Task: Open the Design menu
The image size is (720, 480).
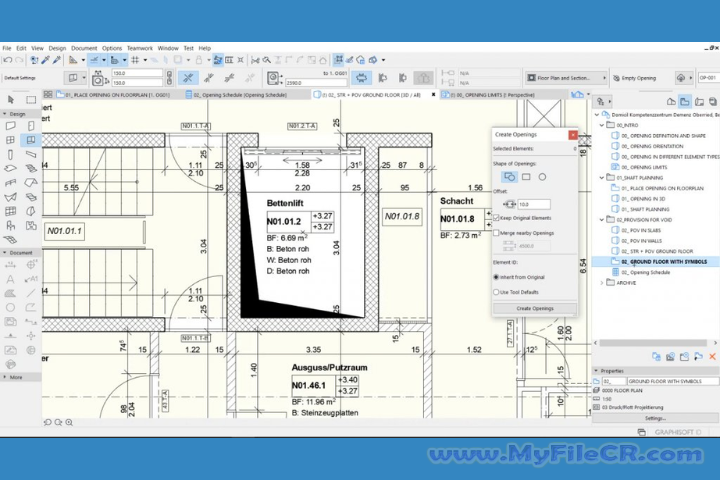Action: click(x=57, y=48)
